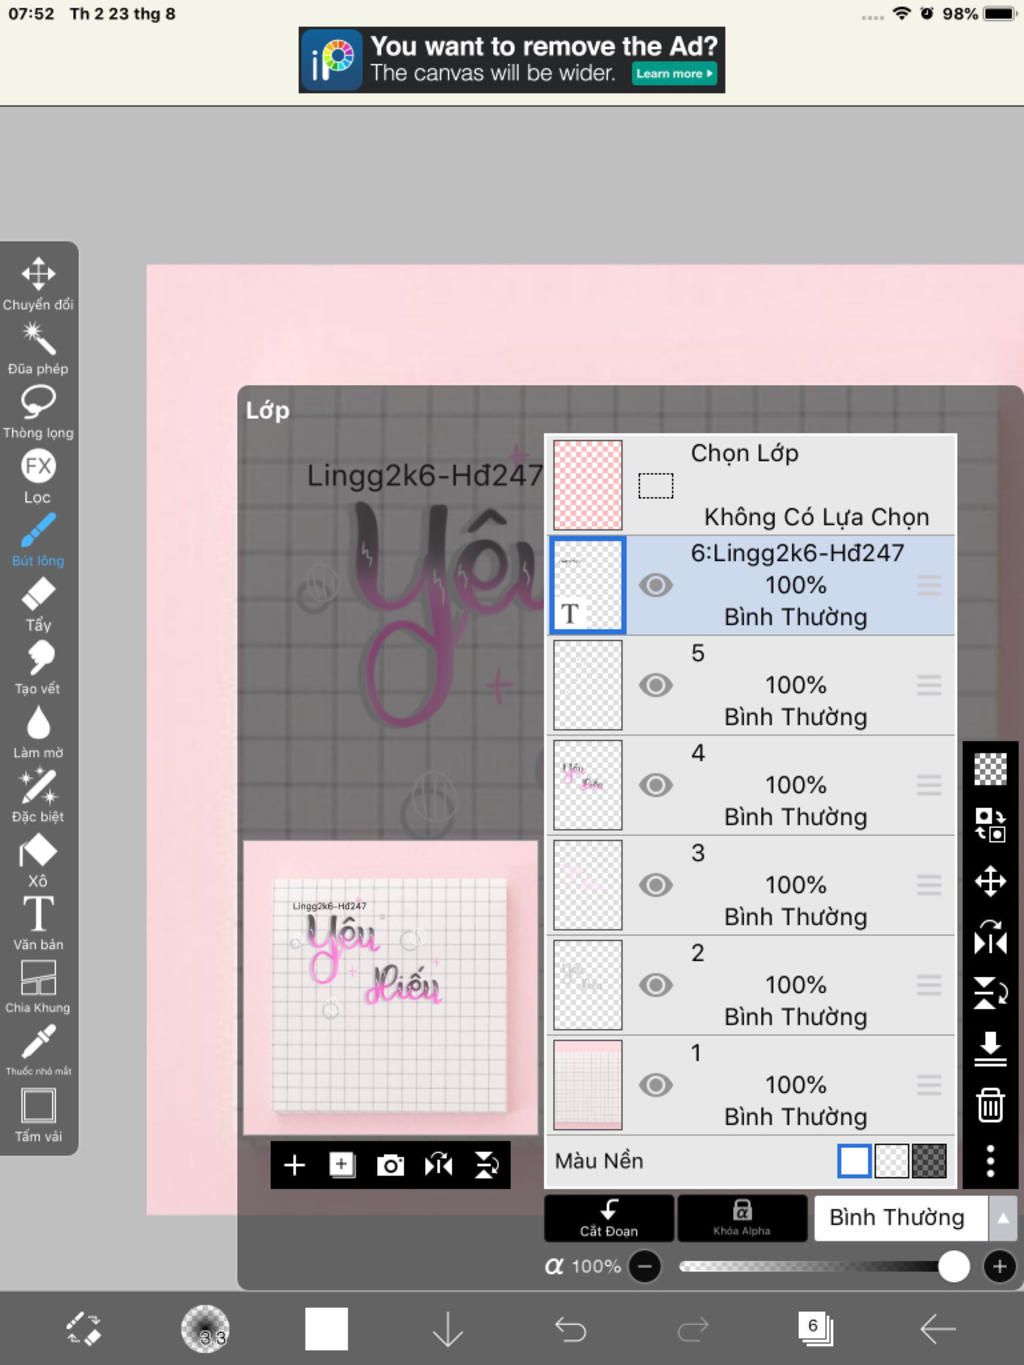The height and width of the screenshot is (1365, 1024).
Task: Open the Bình Thường blend mode dropdown
Action: click(x=902, y=1218)
